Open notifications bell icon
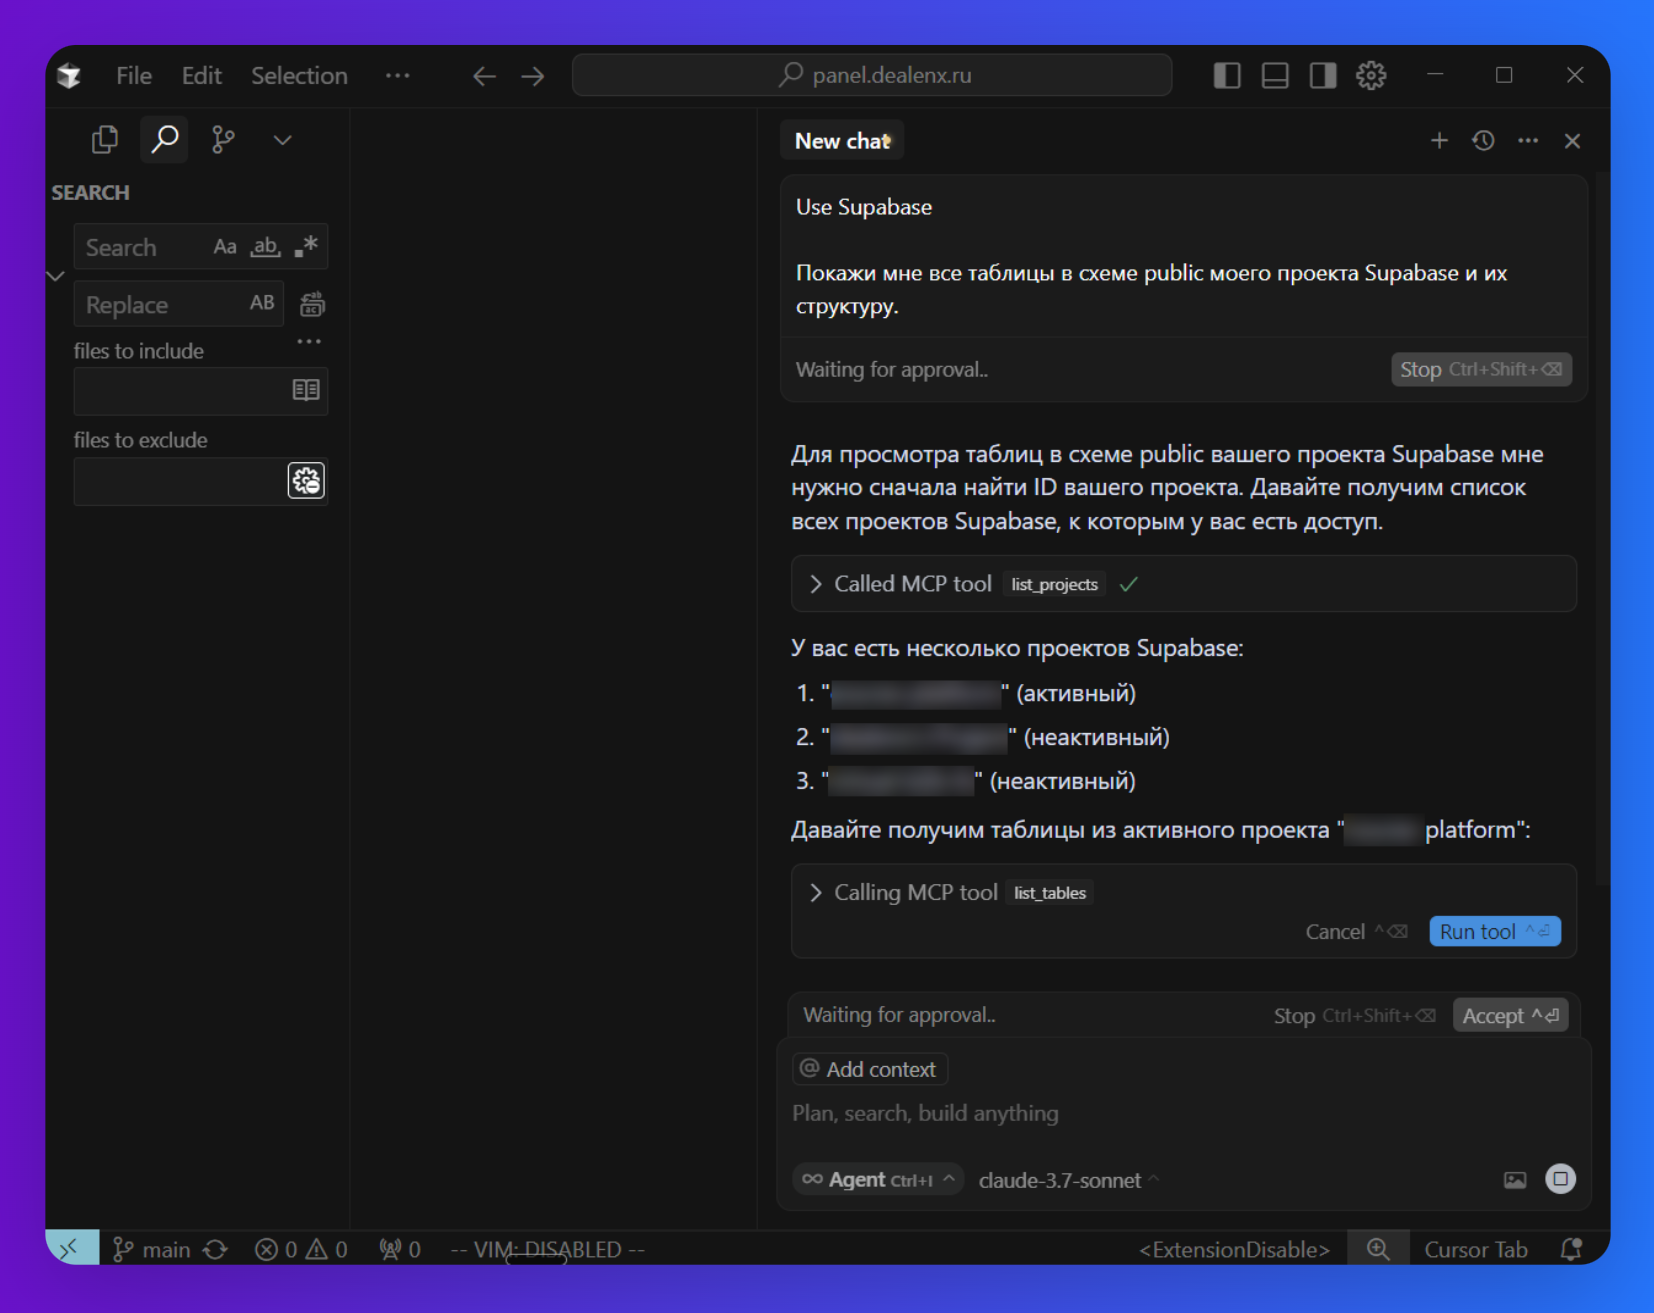 pyautogui.click(x=1571, y=1249)
